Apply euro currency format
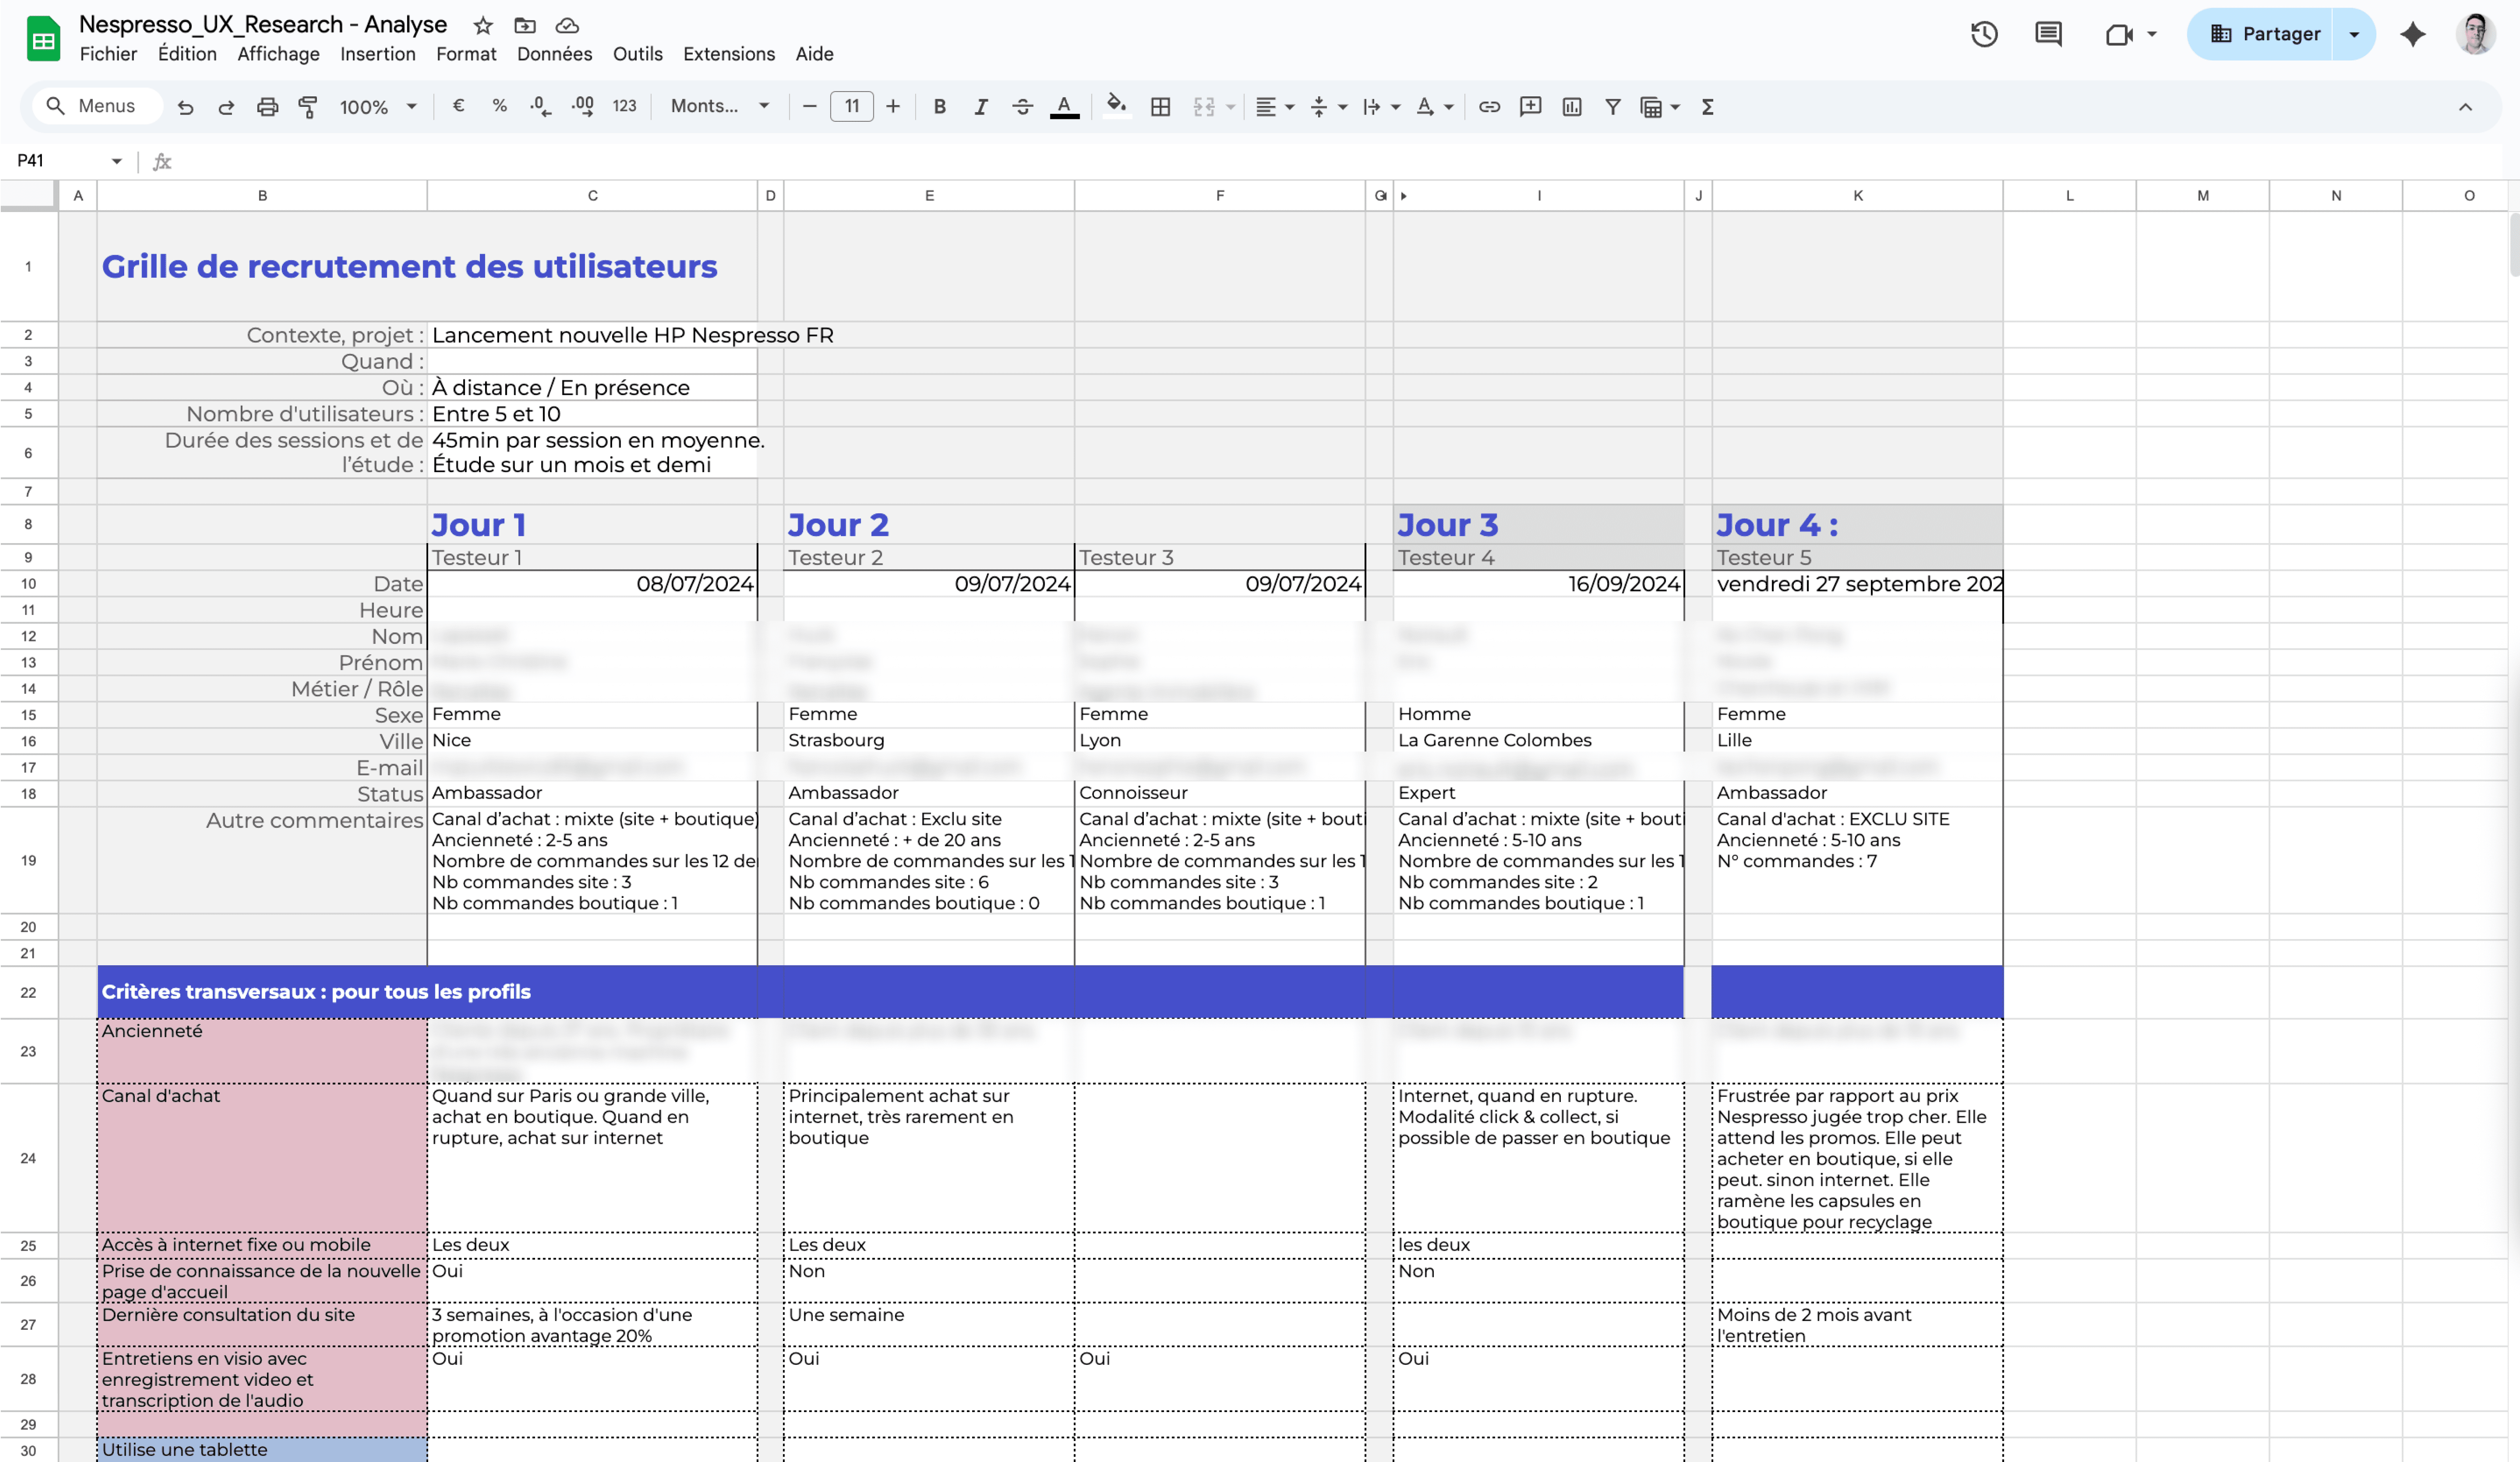2520x1462 pixels. pyautogui.click(x=458, y=106)
